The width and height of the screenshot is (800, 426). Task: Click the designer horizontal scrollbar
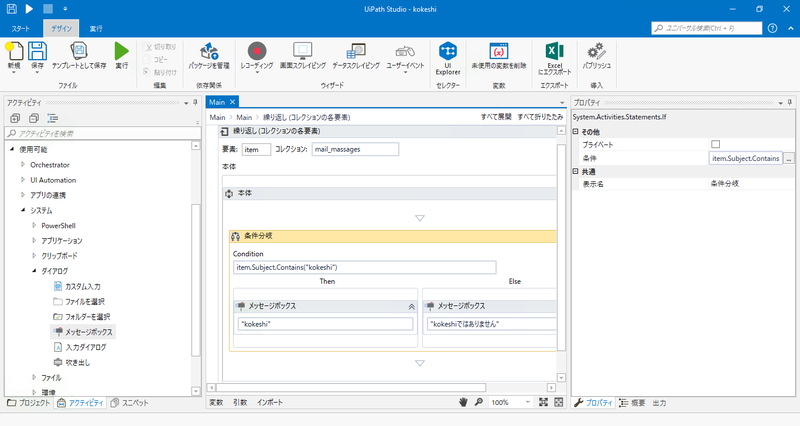tap(351, 388)
